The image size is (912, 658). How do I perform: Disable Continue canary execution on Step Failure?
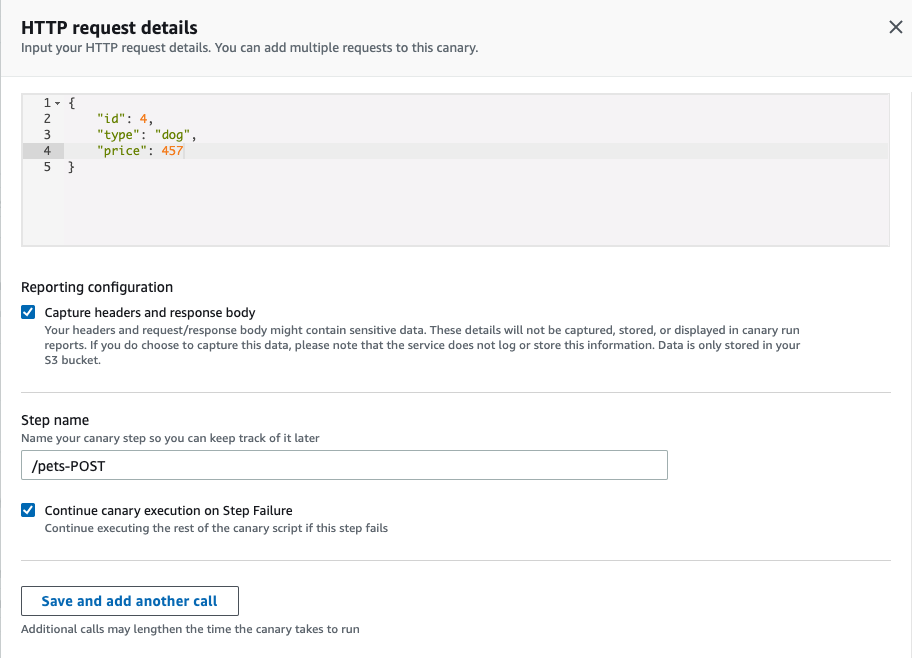tap(27, 510)
